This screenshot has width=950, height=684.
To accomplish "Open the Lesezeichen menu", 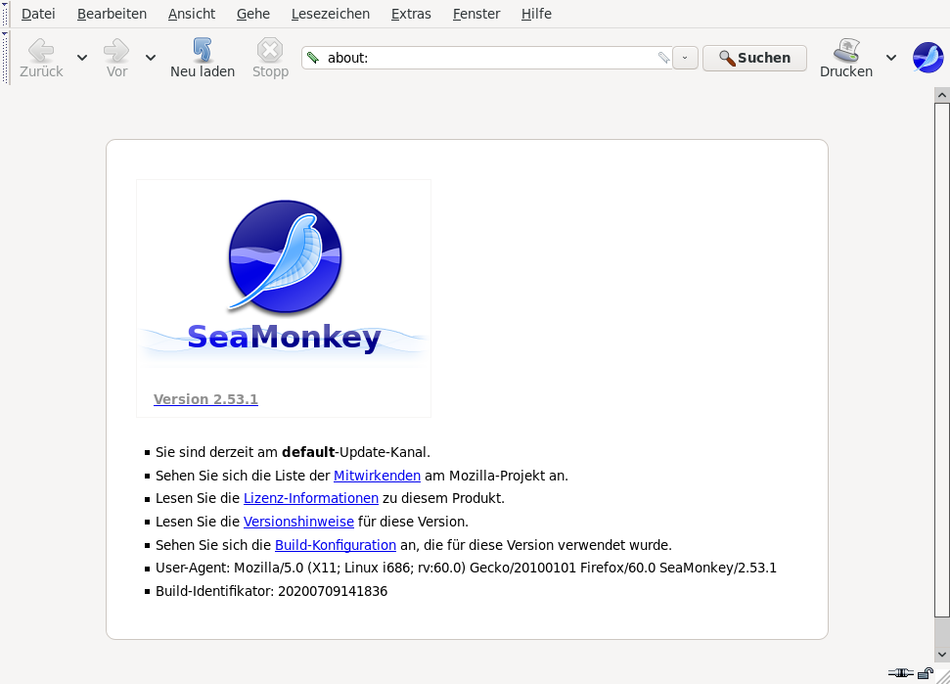I will click(330, 13).
